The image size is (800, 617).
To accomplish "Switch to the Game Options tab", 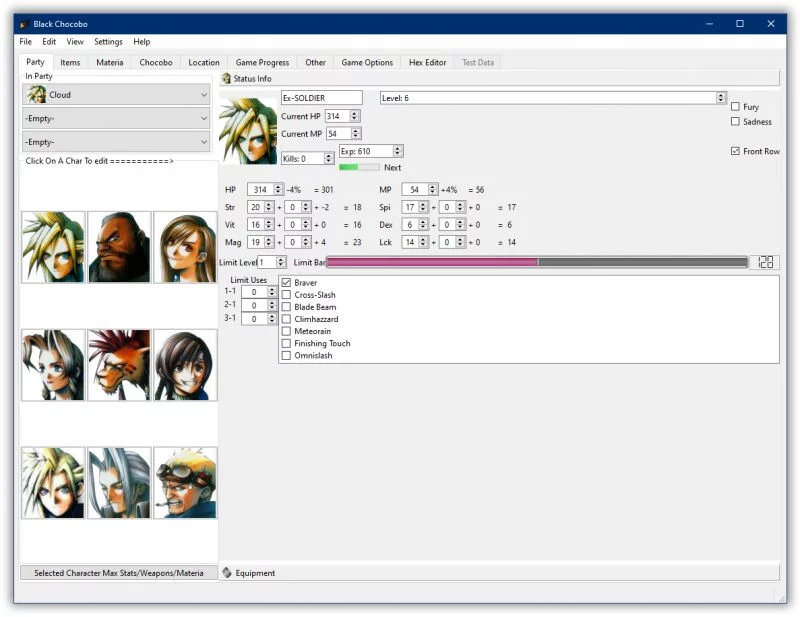I will click(367, 63).
